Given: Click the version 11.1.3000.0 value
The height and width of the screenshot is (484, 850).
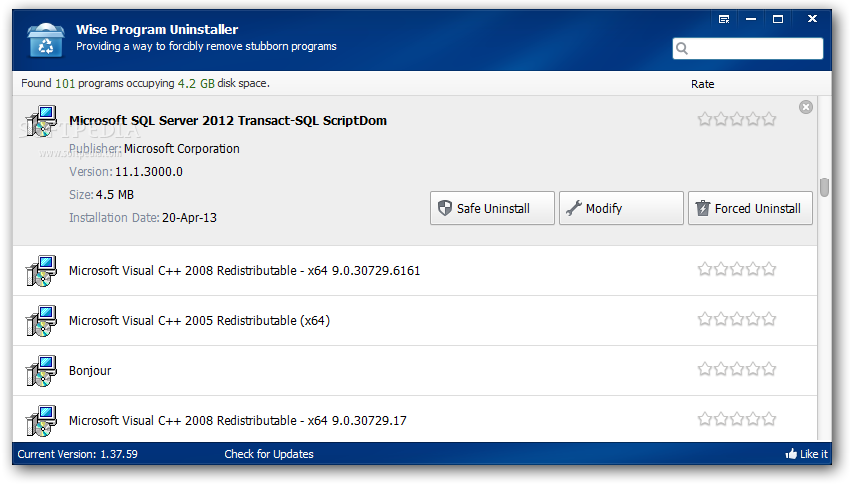Looking at the screenshot, I should 149,172.
